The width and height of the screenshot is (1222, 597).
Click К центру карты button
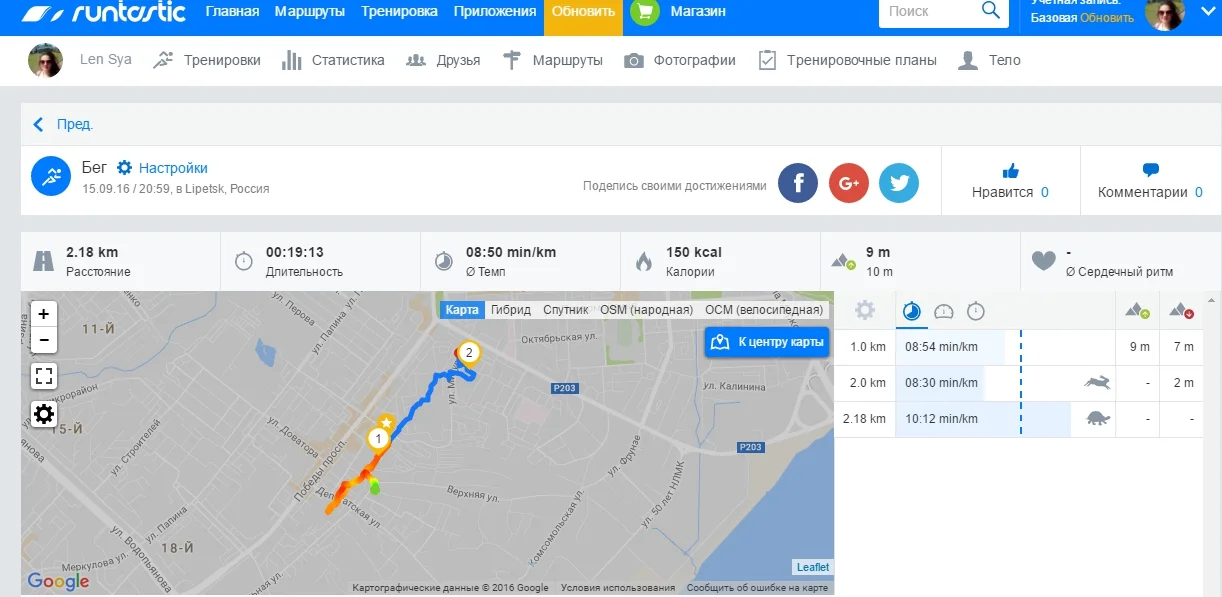tap(767, 342)
